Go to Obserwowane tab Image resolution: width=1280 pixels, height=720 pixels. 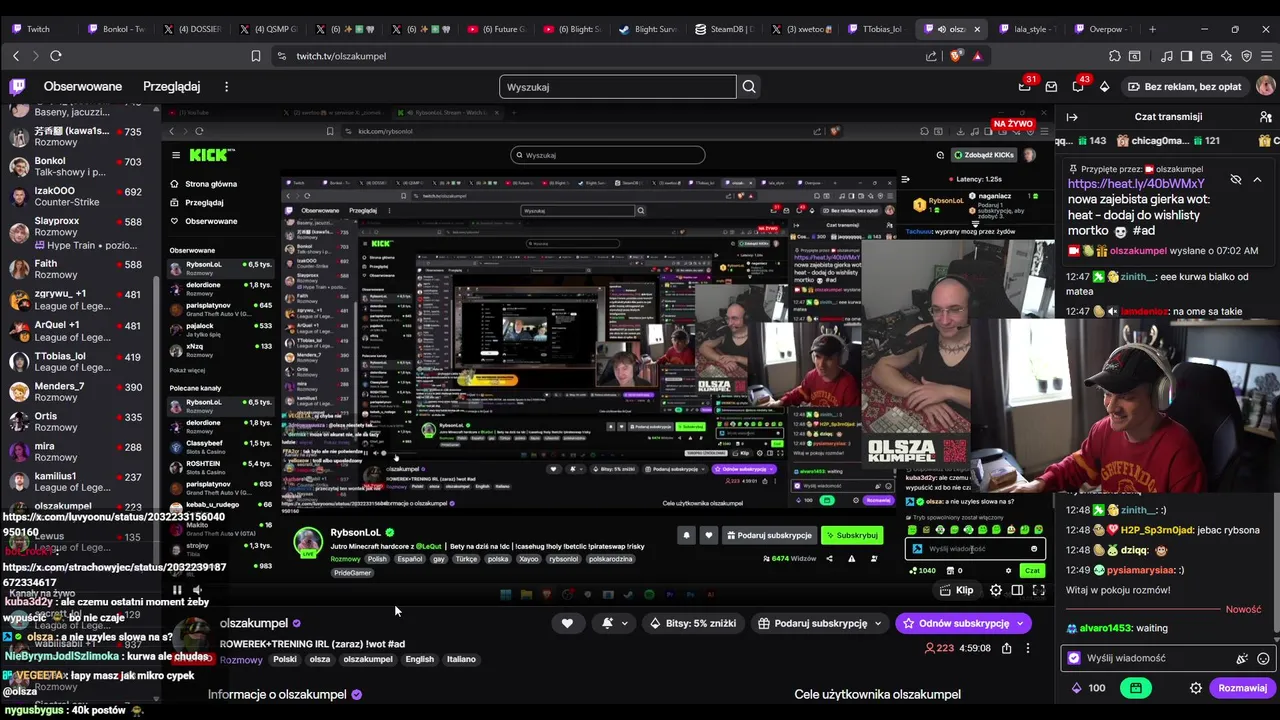(x=83, y=87)
